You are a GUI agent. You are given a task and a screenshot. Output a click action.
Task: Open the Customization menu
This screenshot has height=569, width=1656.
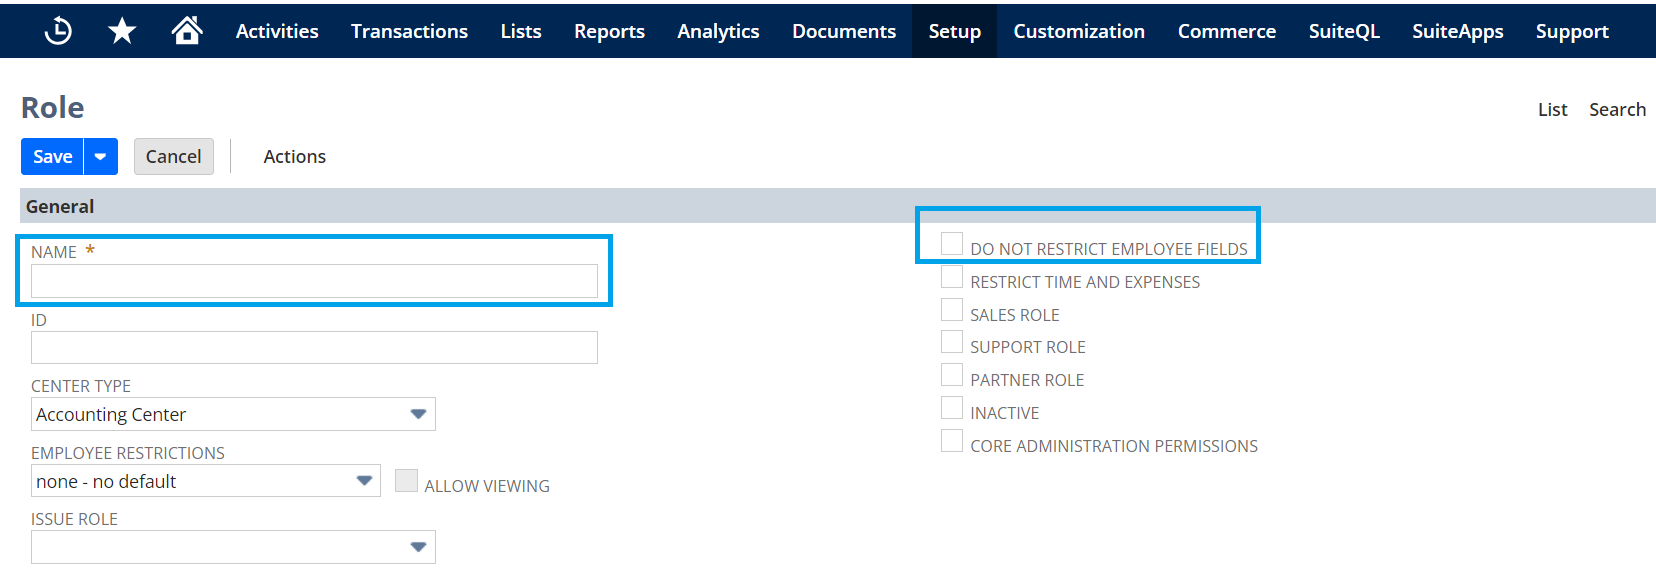click(1079, 31)
